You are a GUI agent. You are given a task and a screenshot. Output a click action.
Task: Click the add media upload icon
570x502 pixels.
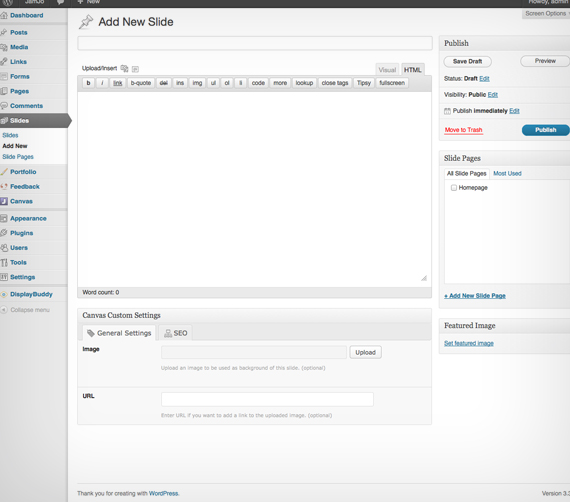coord(124,68)
